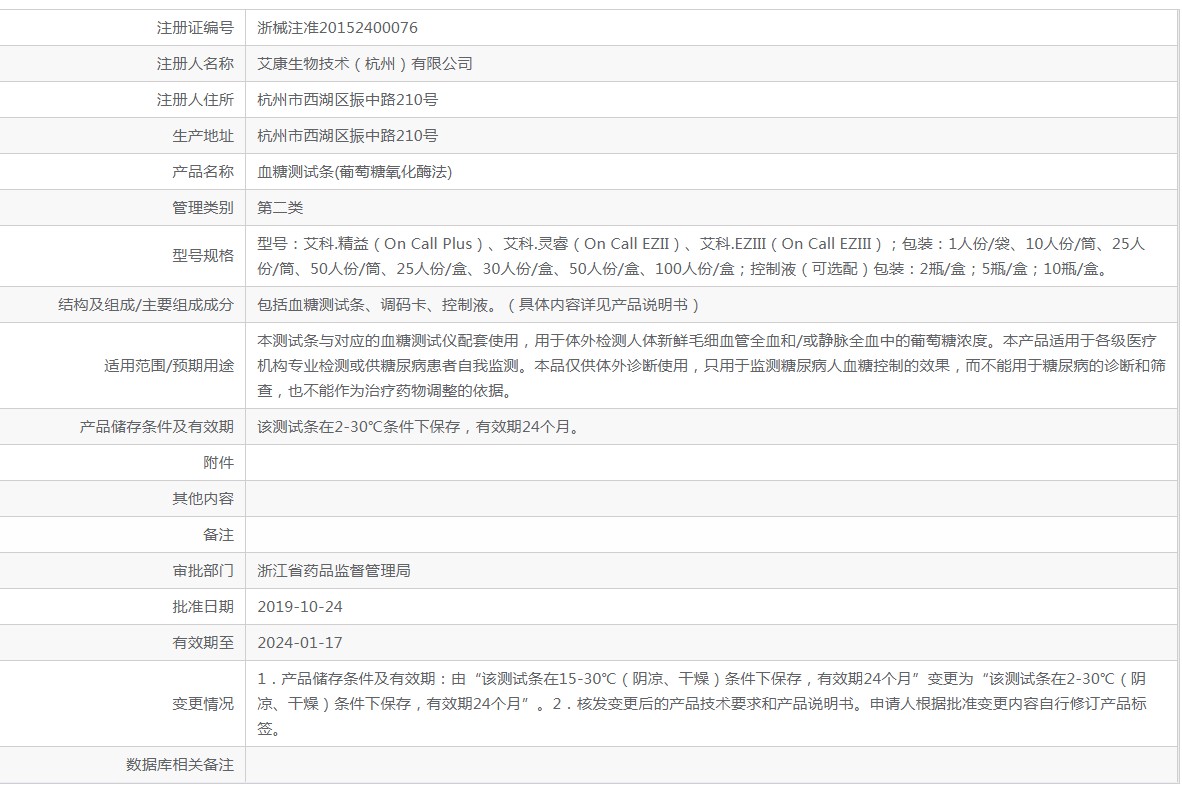Select the 第二类 category value
Image resolution: width=1182 pixels, height=795 pixels.
[280, 208]
